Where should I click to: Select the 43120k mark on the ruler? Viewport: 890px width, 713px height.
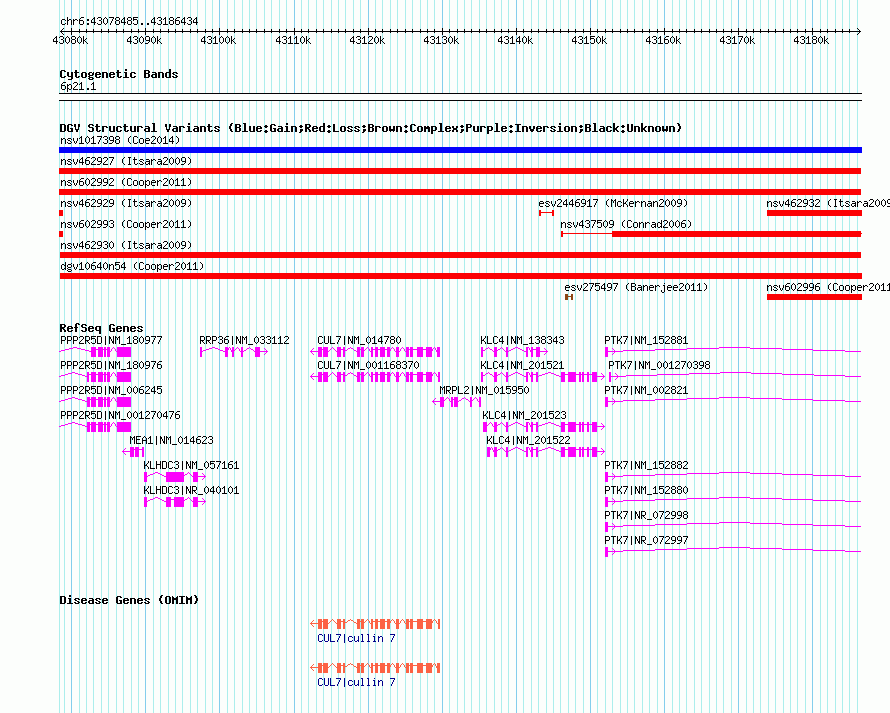point(367,41)
